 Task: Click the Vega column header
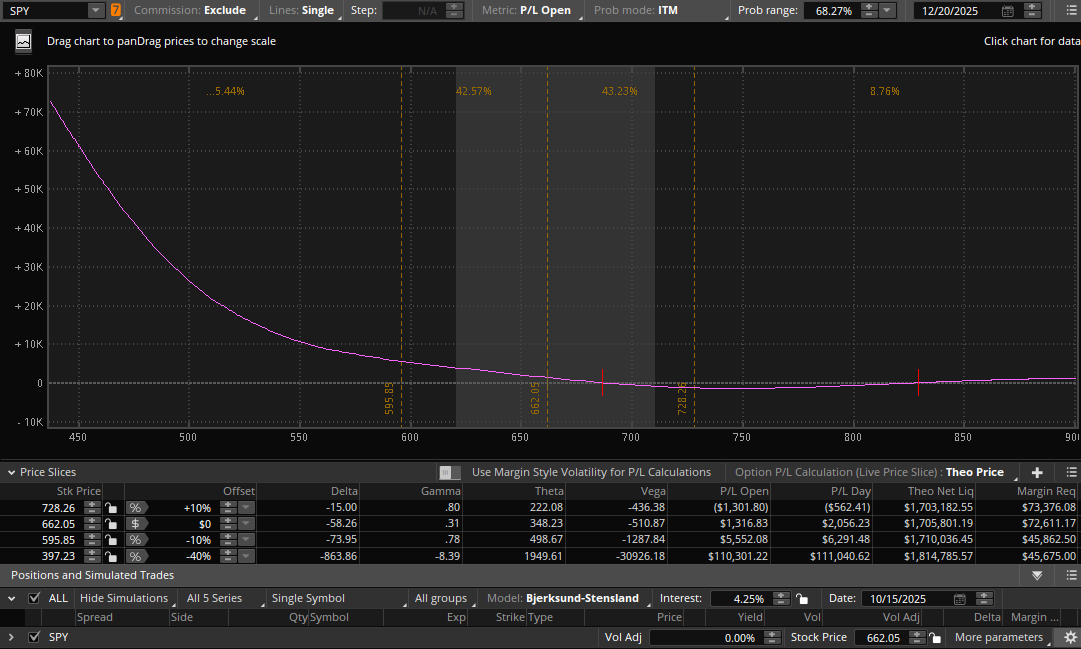pos(653,491)
